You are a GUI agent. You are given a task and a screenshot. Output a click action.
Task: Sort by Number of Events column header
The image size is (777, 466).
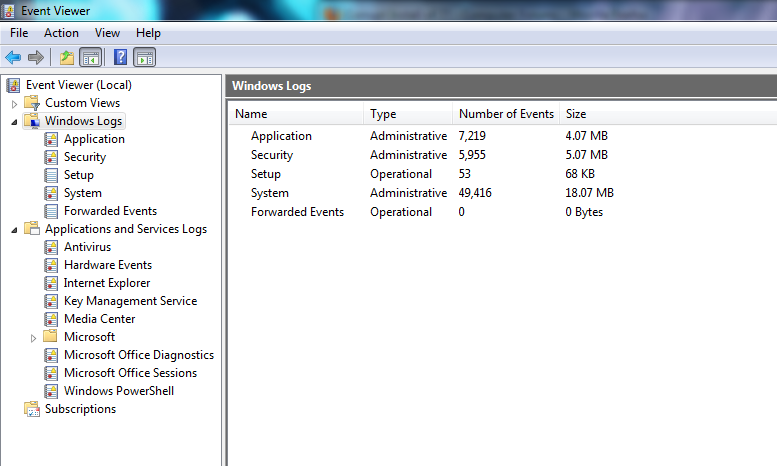[x=506, y=114]
